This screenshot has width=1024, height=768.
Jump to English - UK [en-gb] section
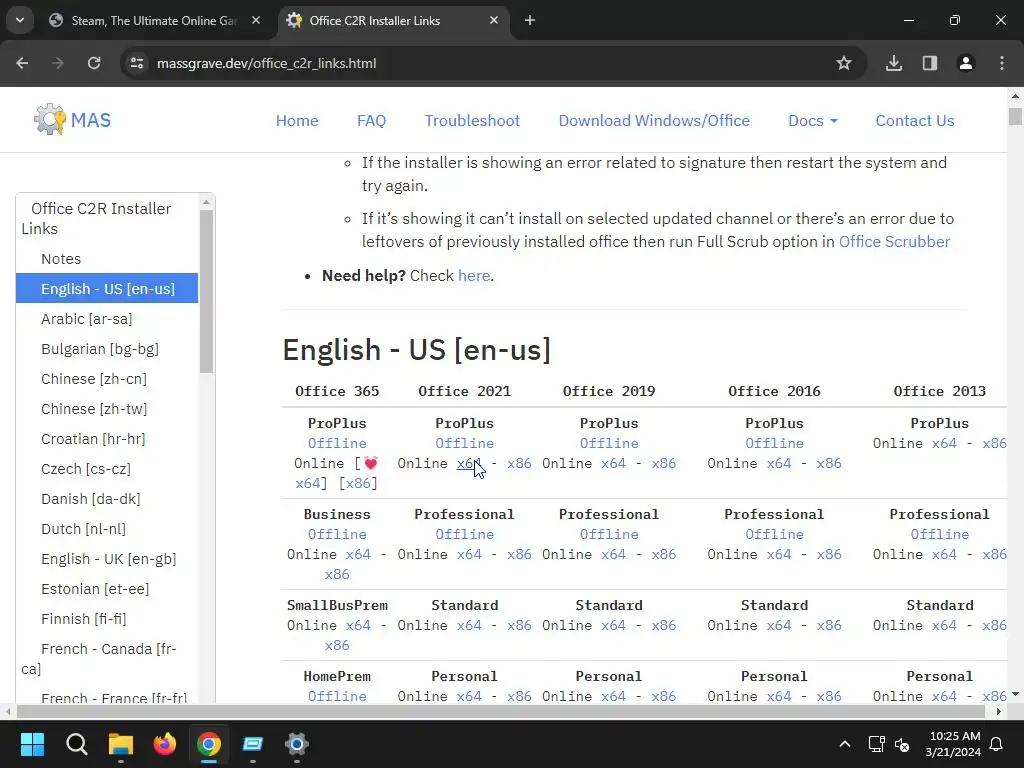(x=108, y=559)
